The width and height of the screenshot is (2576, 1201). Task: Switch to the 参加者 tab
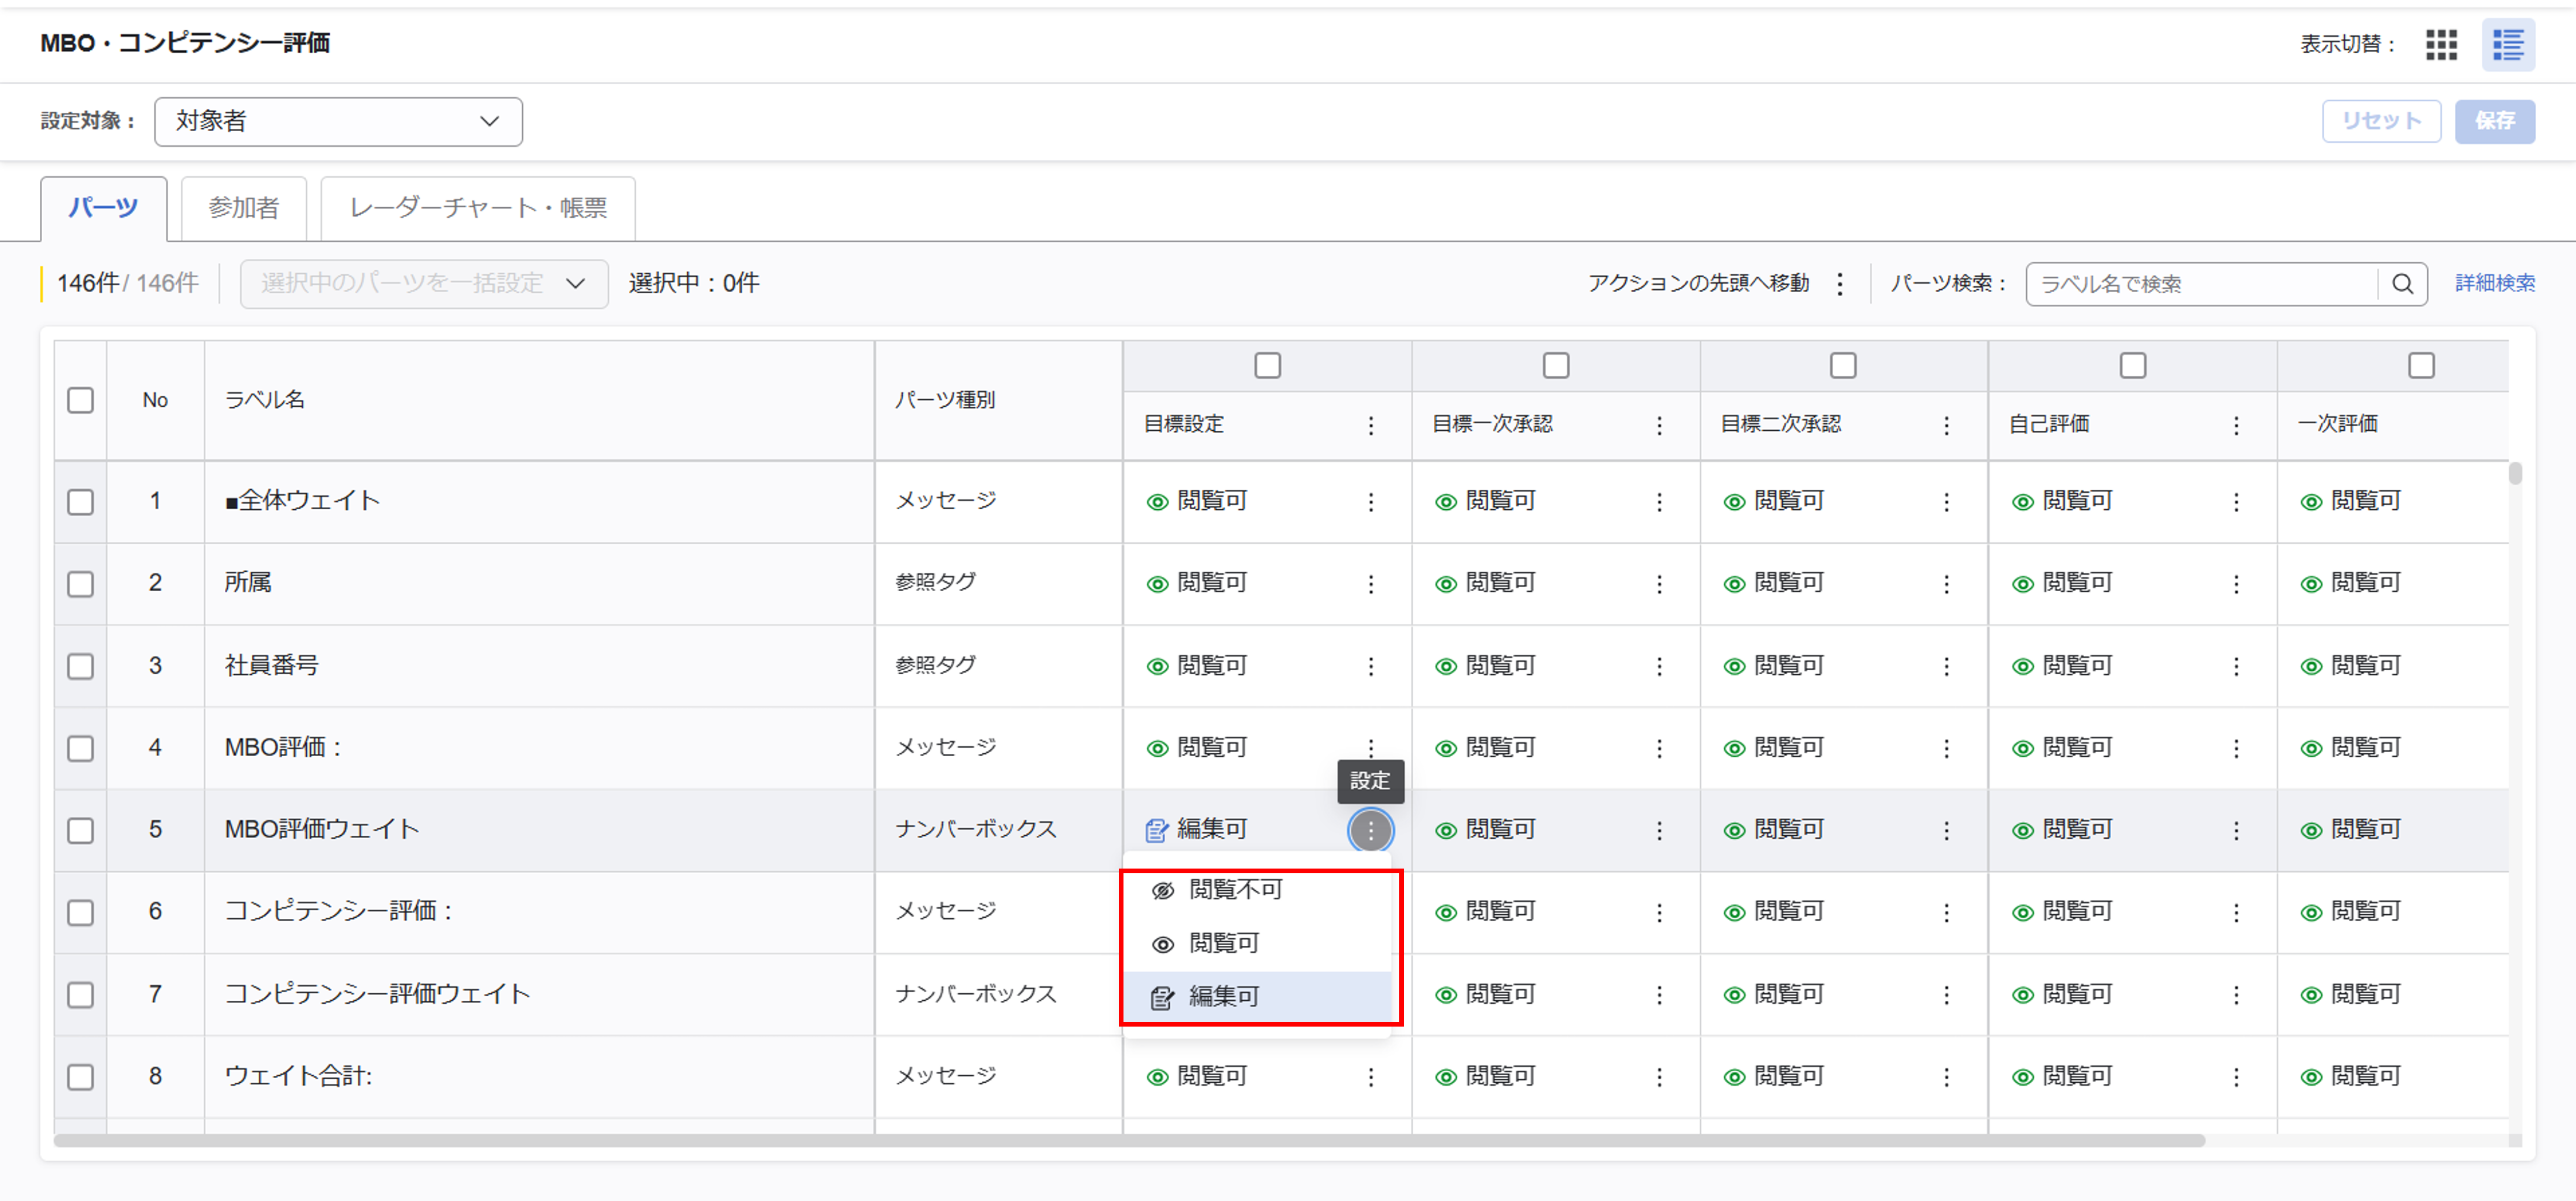[243, 208]
